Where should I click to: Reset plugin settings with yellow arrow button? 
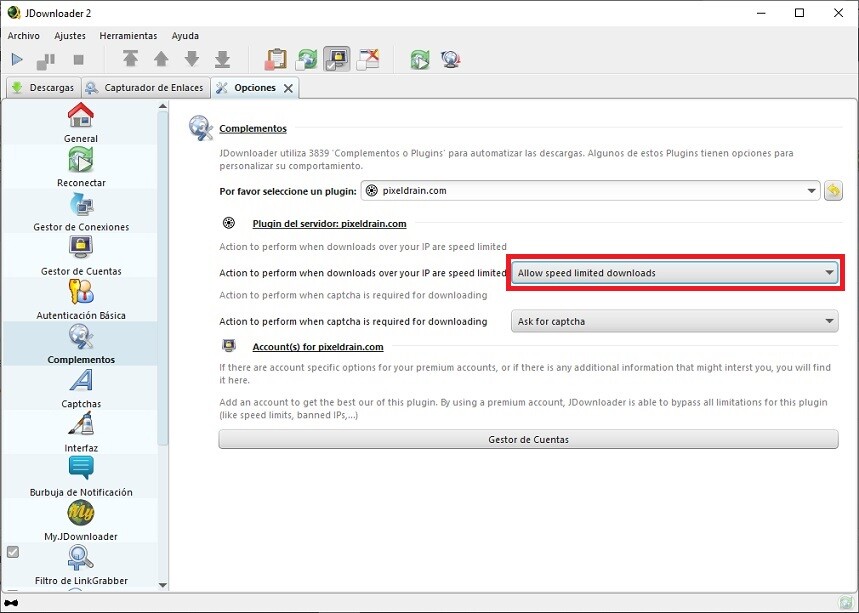coord(833,191)
